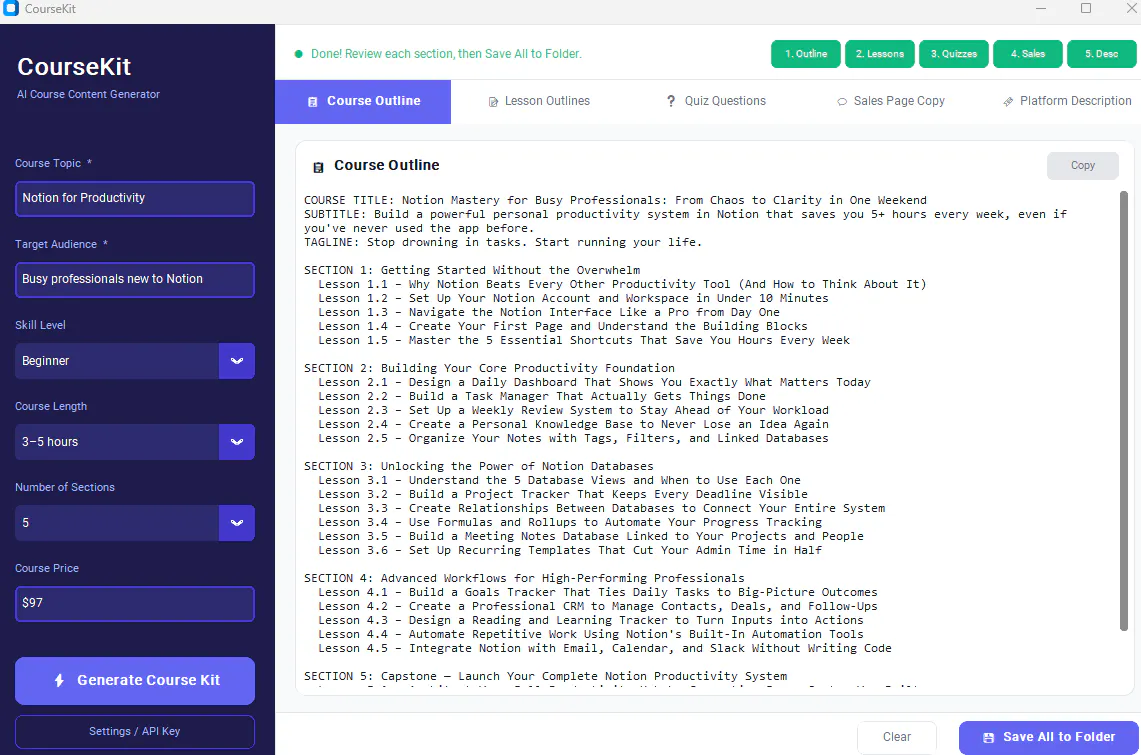Click Lesson 4.5 Integrate Notion with Email line
The width and height of the screenshot is (1141, 755).
tap(605, 648)
